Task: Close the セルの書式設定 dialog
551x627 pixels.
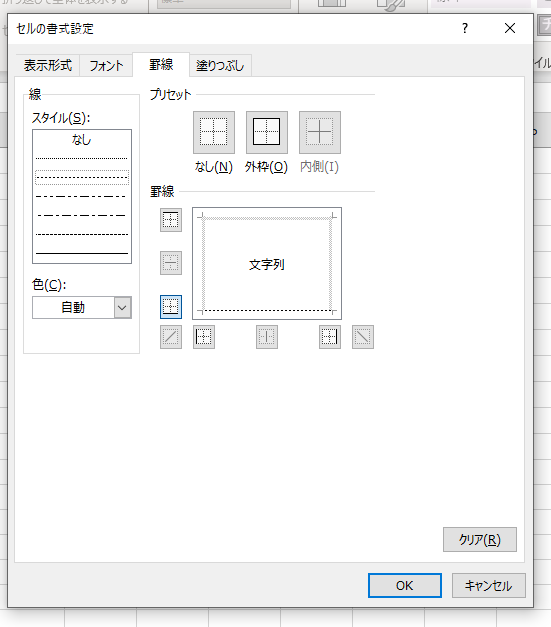Action: (x=510, y=28)
